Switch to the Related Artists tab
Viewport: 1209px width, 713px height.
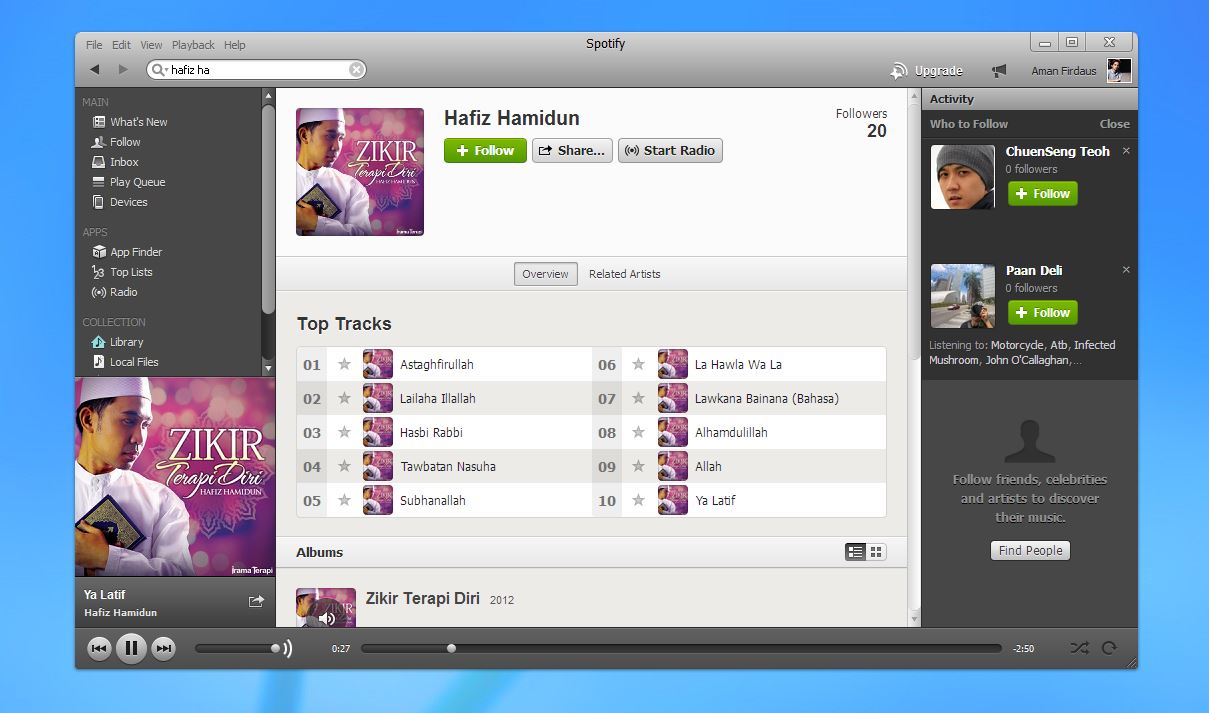click(x=624, y=274)
